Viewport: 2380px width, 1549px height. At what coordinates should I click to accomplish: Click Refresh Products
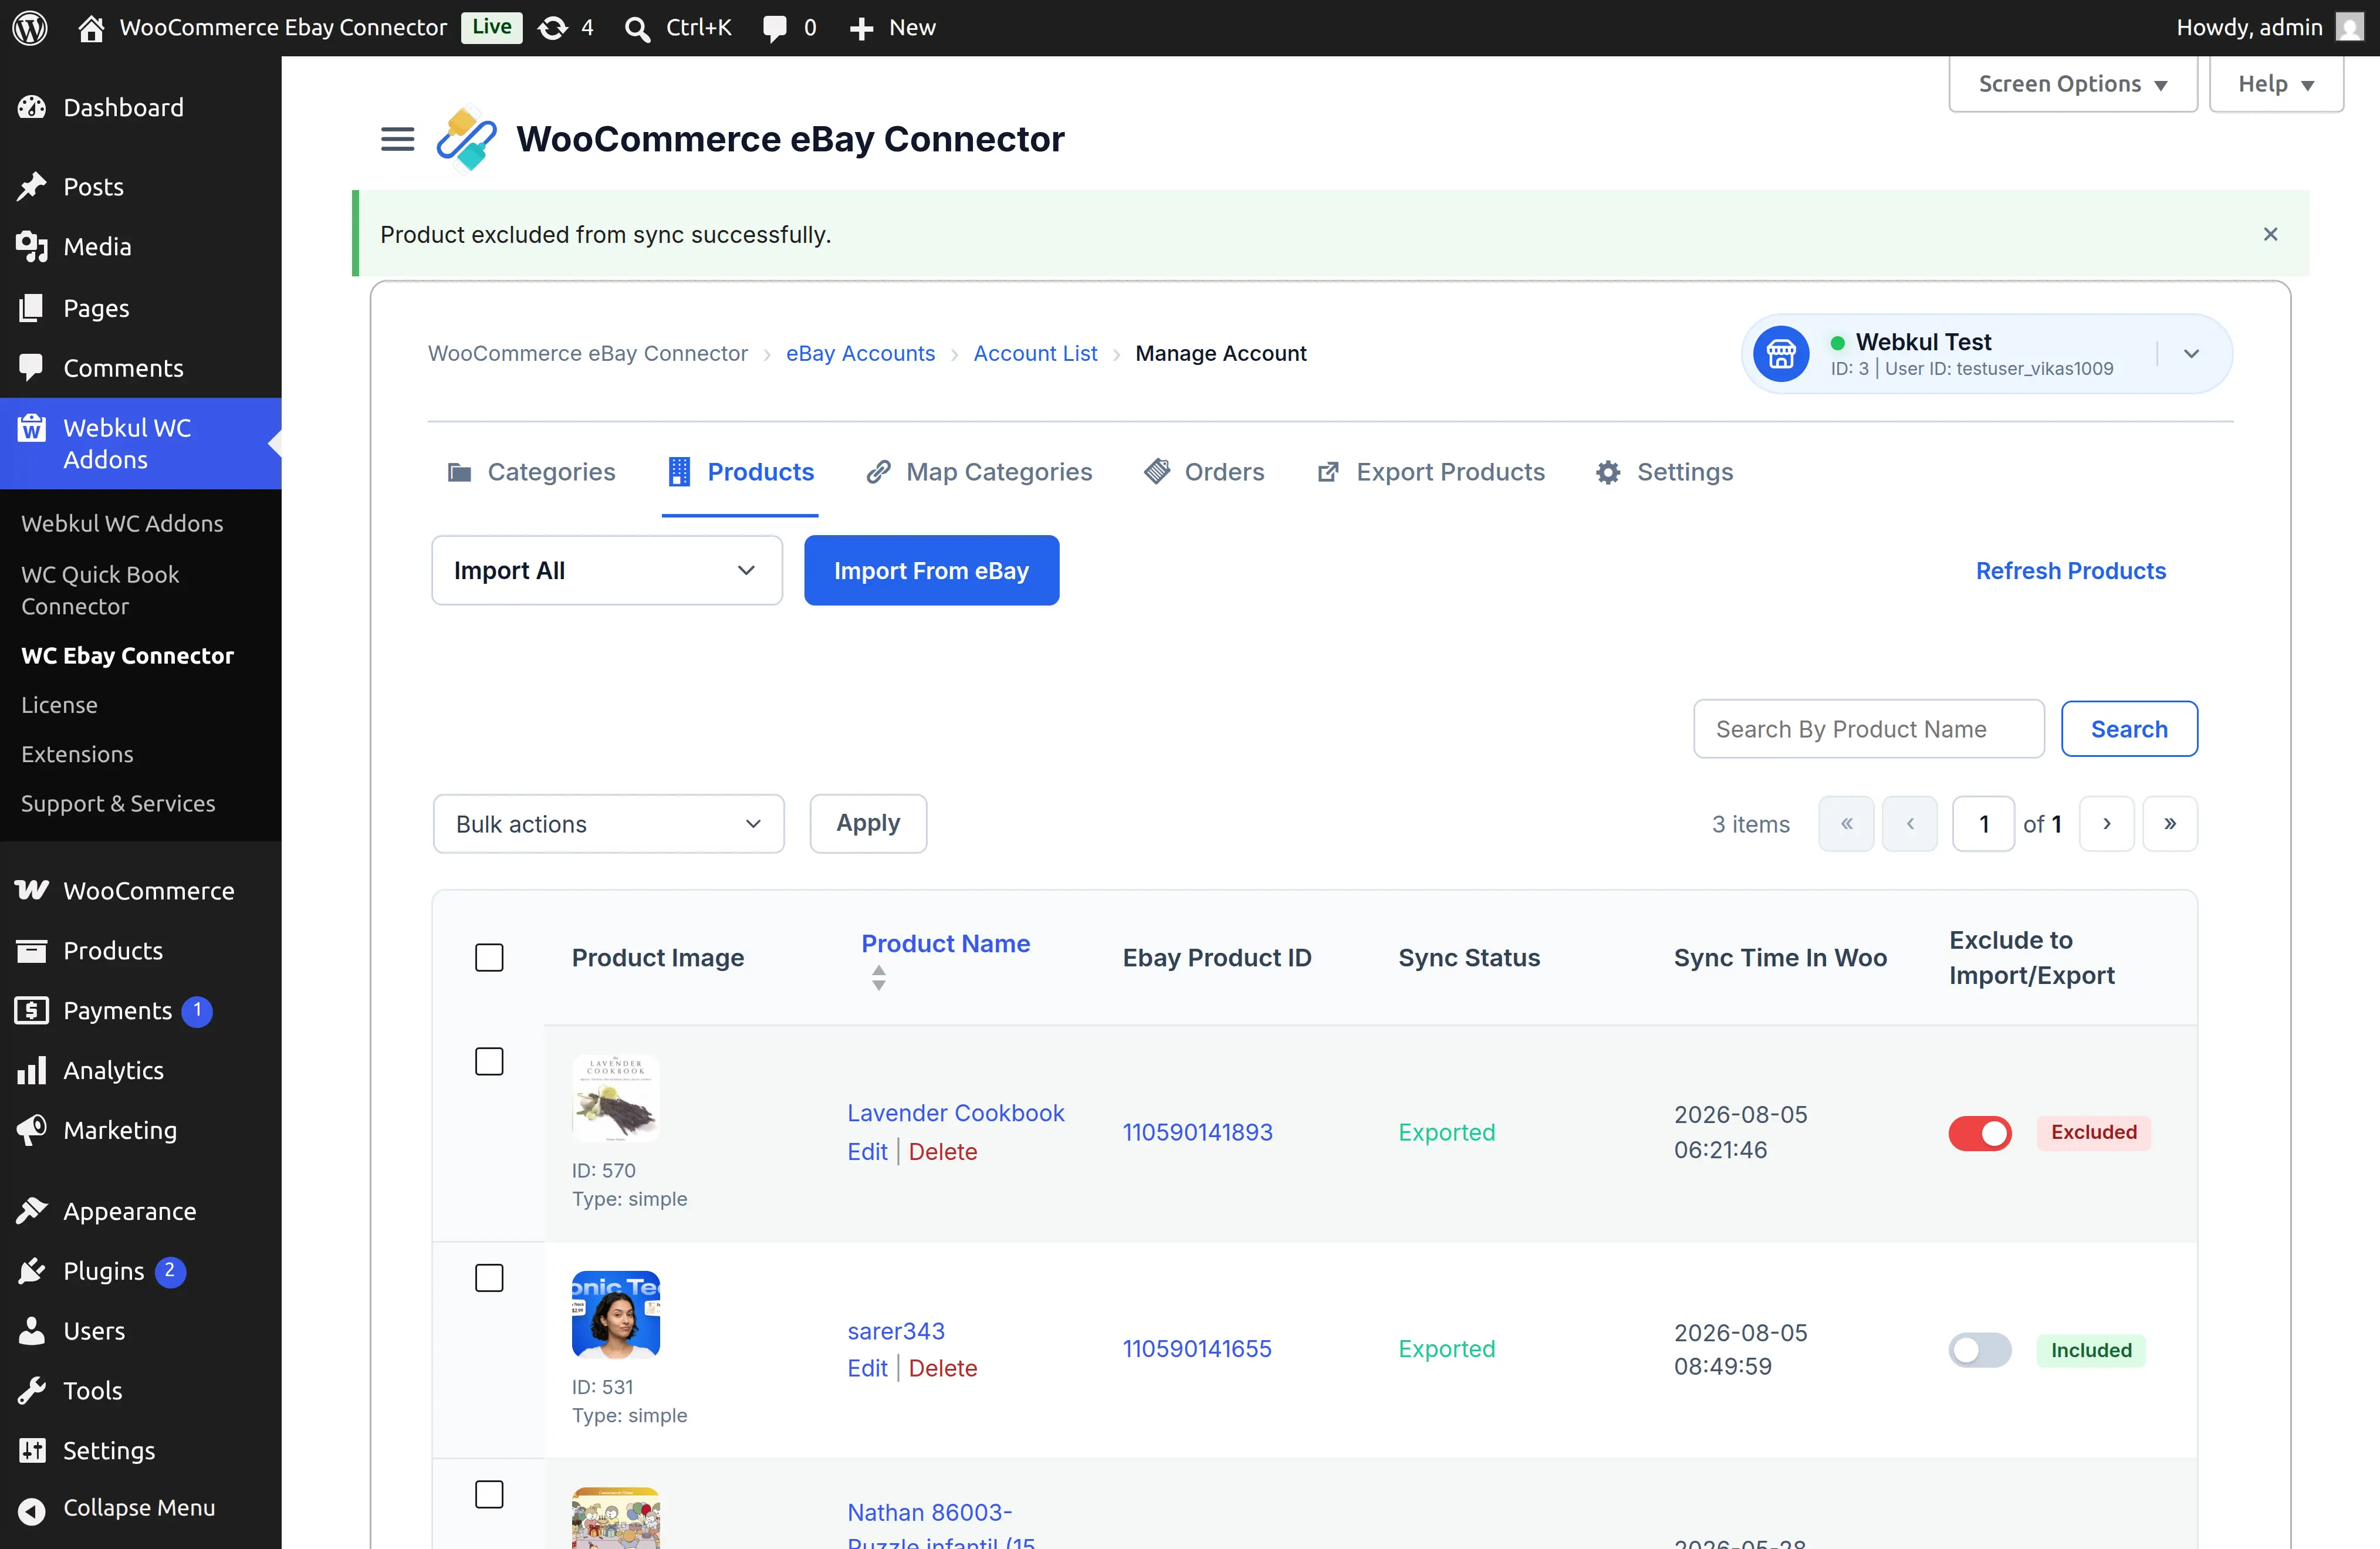[x=2071, y=570]
